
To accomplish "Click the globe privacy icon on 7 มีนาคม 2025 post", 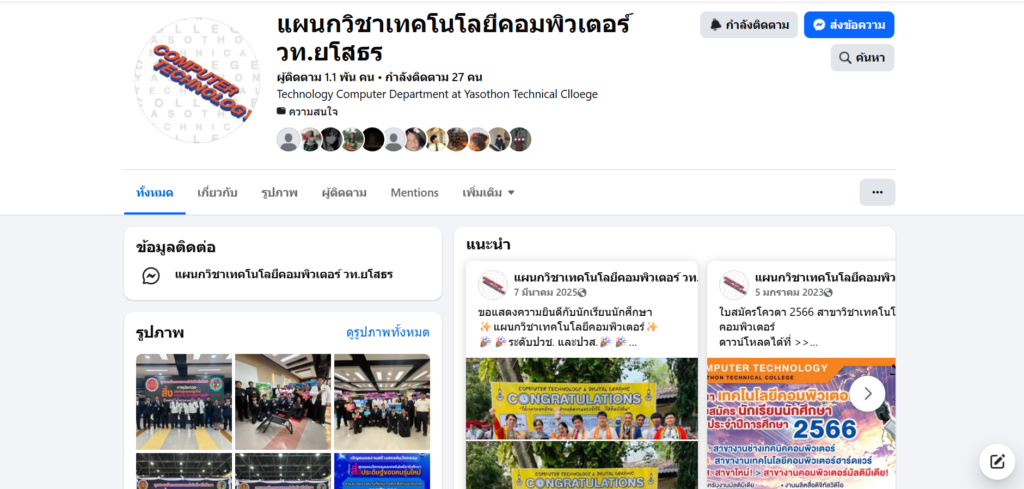I will click(x=582, y=292).
